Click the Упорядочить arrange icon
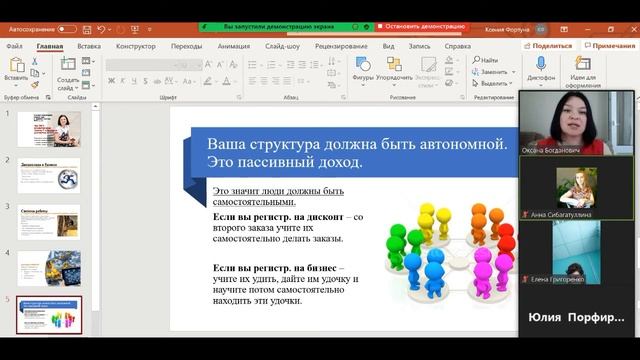This screenshot has height=360, width=640. tap(394, 64)
